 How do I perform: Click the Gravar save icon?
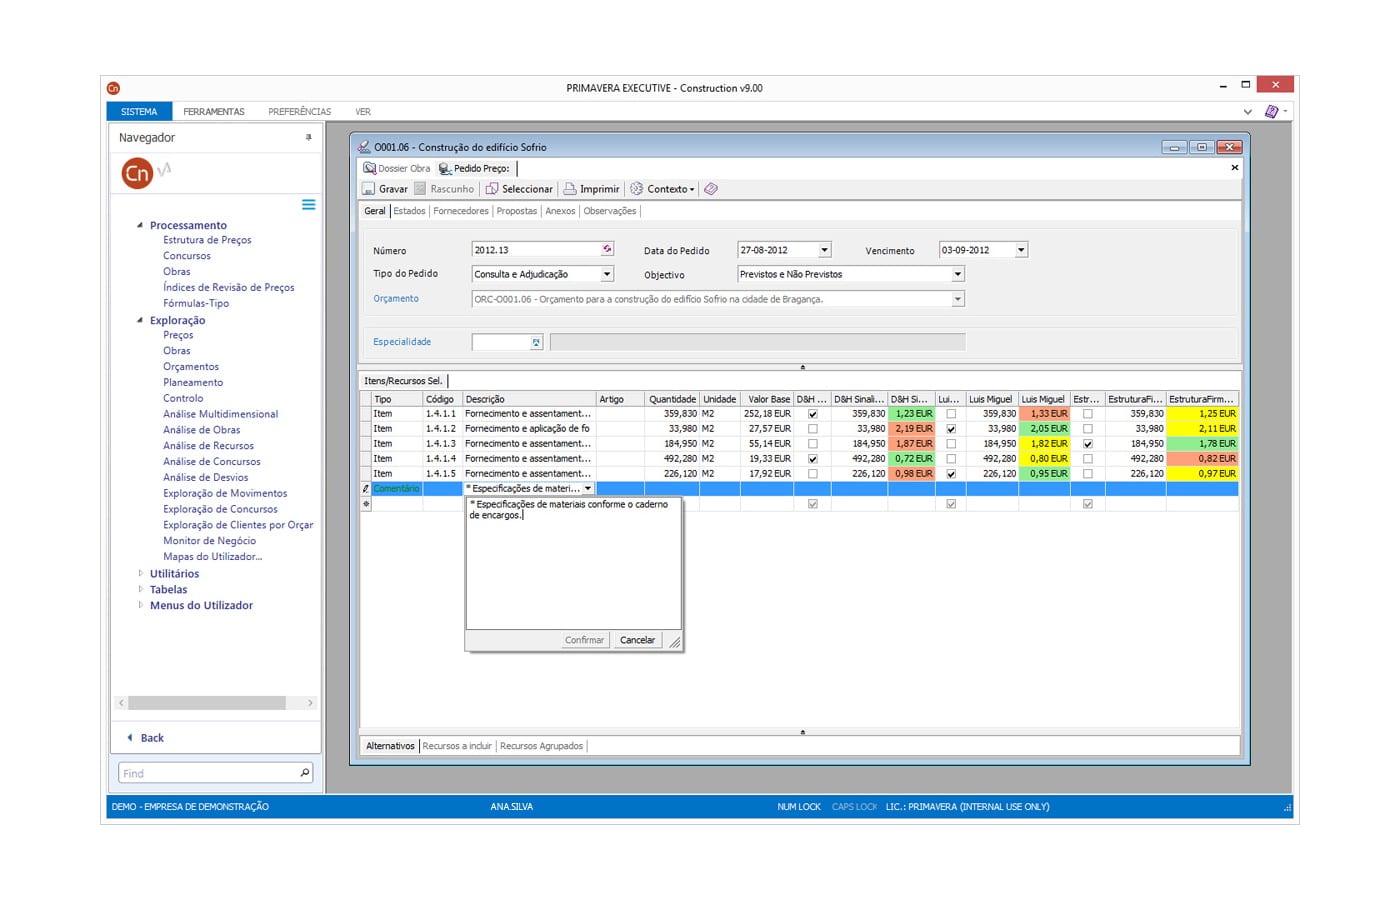368,189
